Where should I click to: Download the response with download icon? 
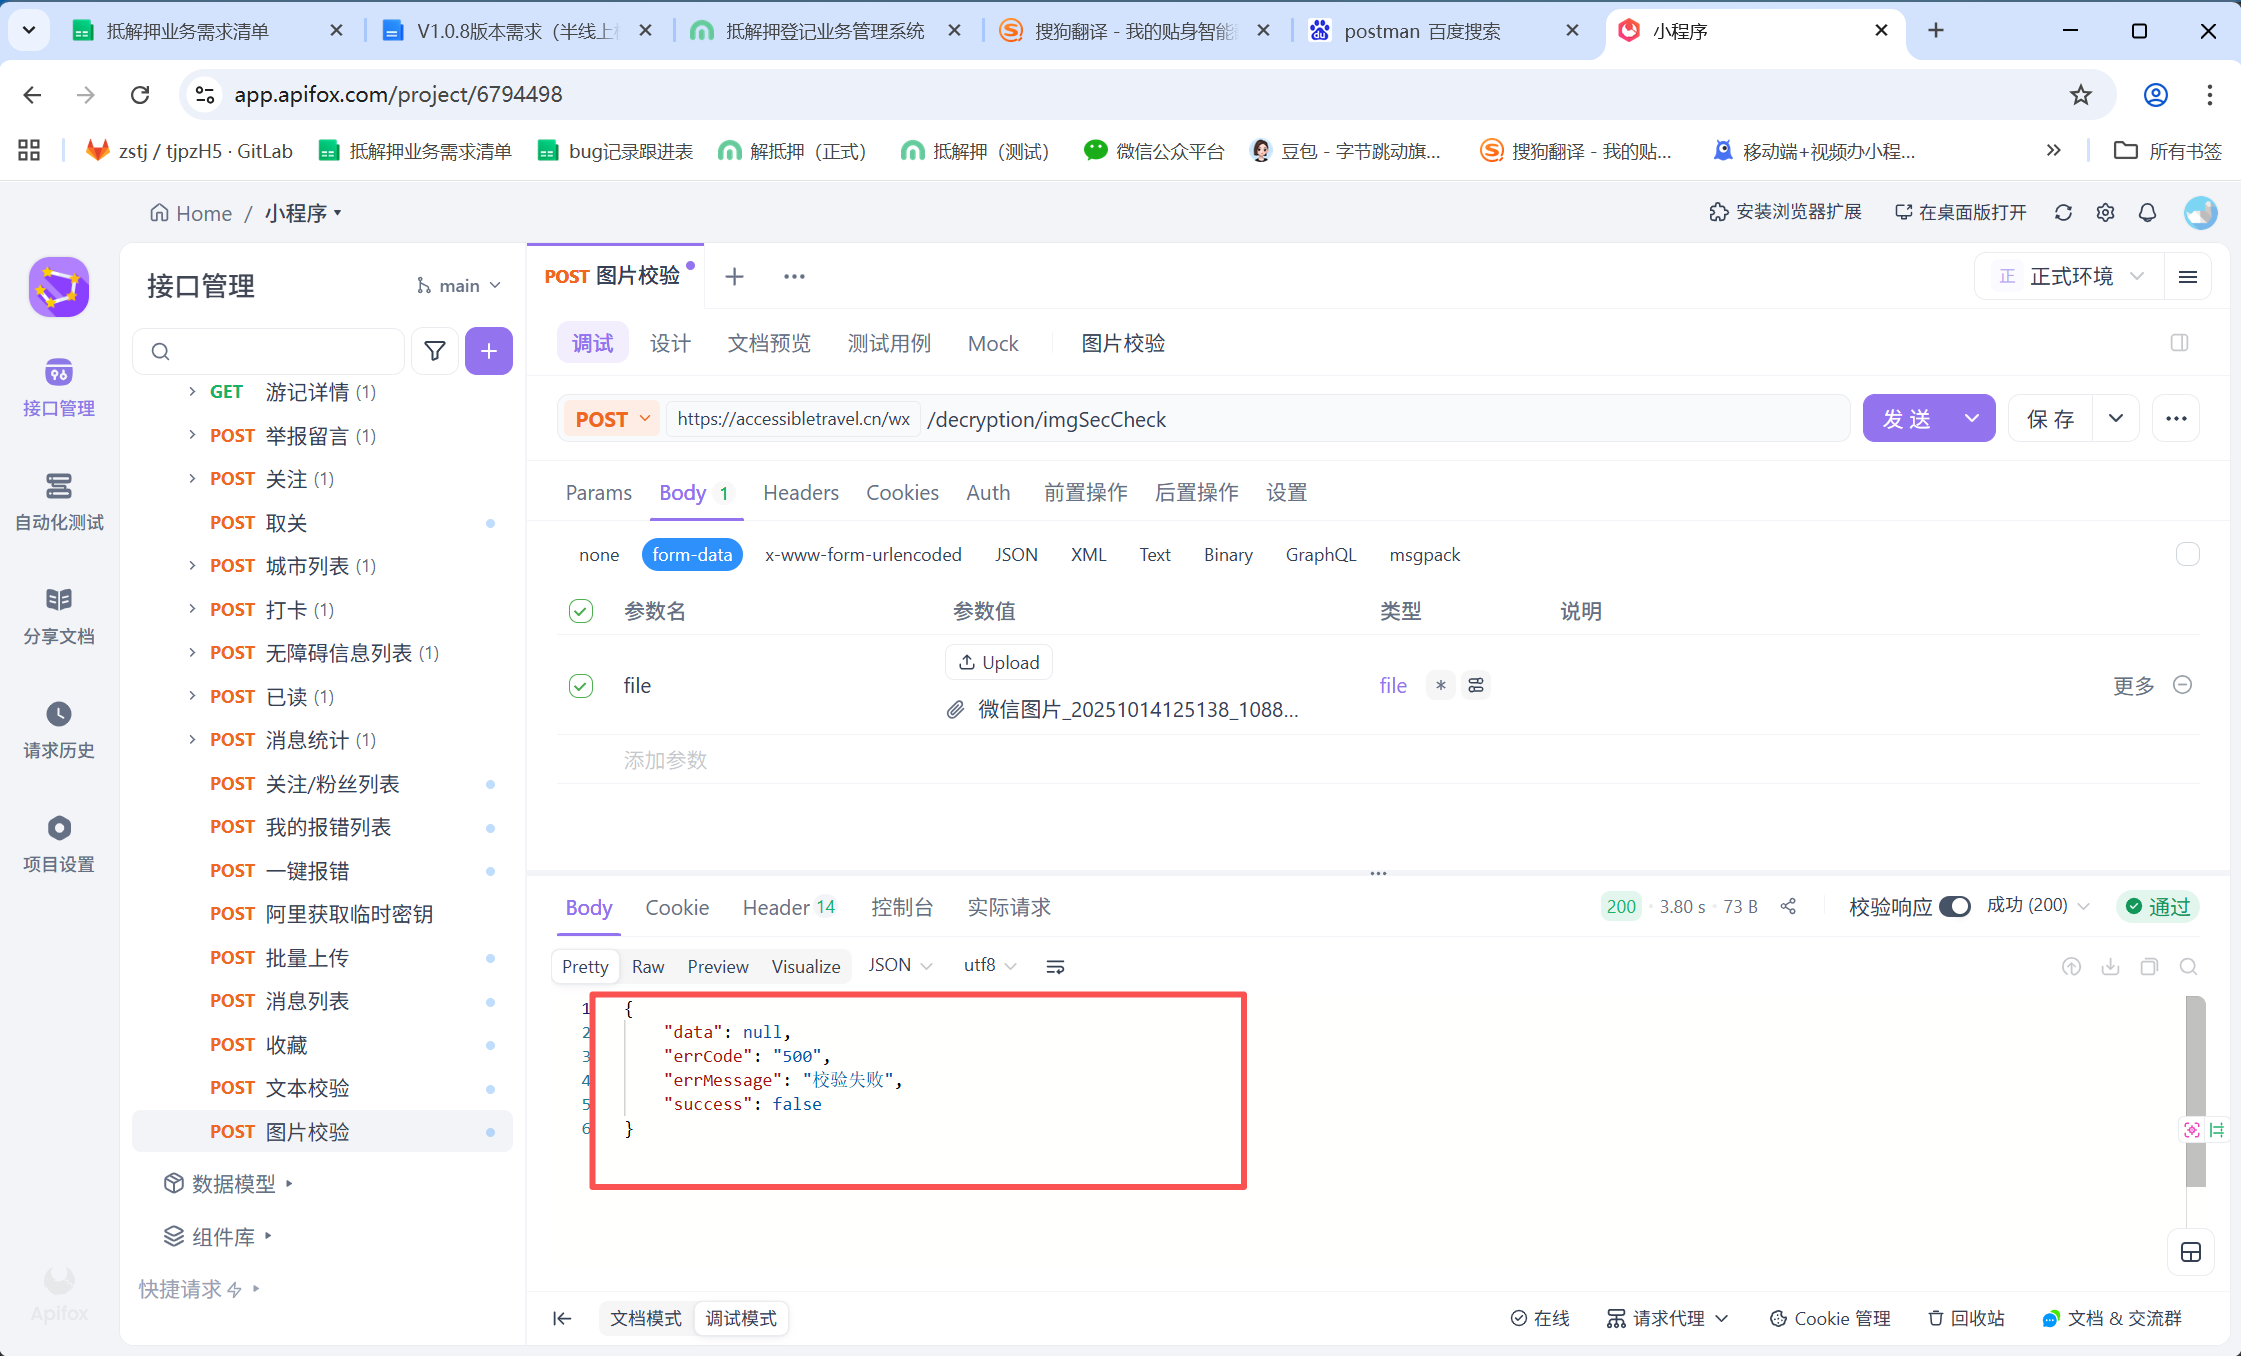pyautogui.click(x=2110, y=966)
